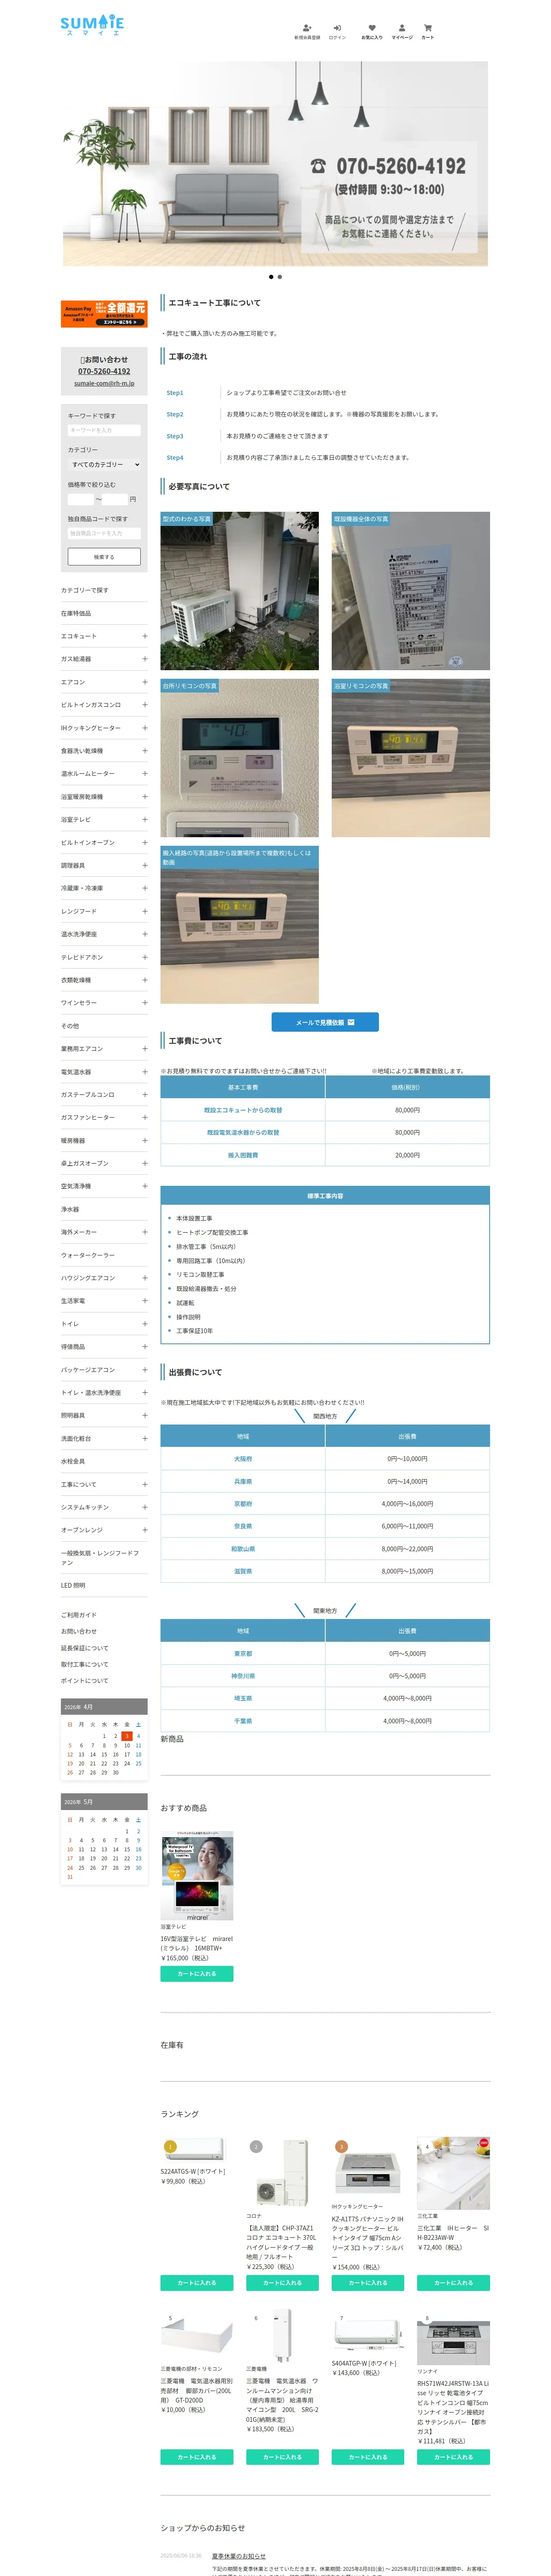Expand the 電気温水器 category plus icon
The image size is (551, 2576).
click(144, 1072)
